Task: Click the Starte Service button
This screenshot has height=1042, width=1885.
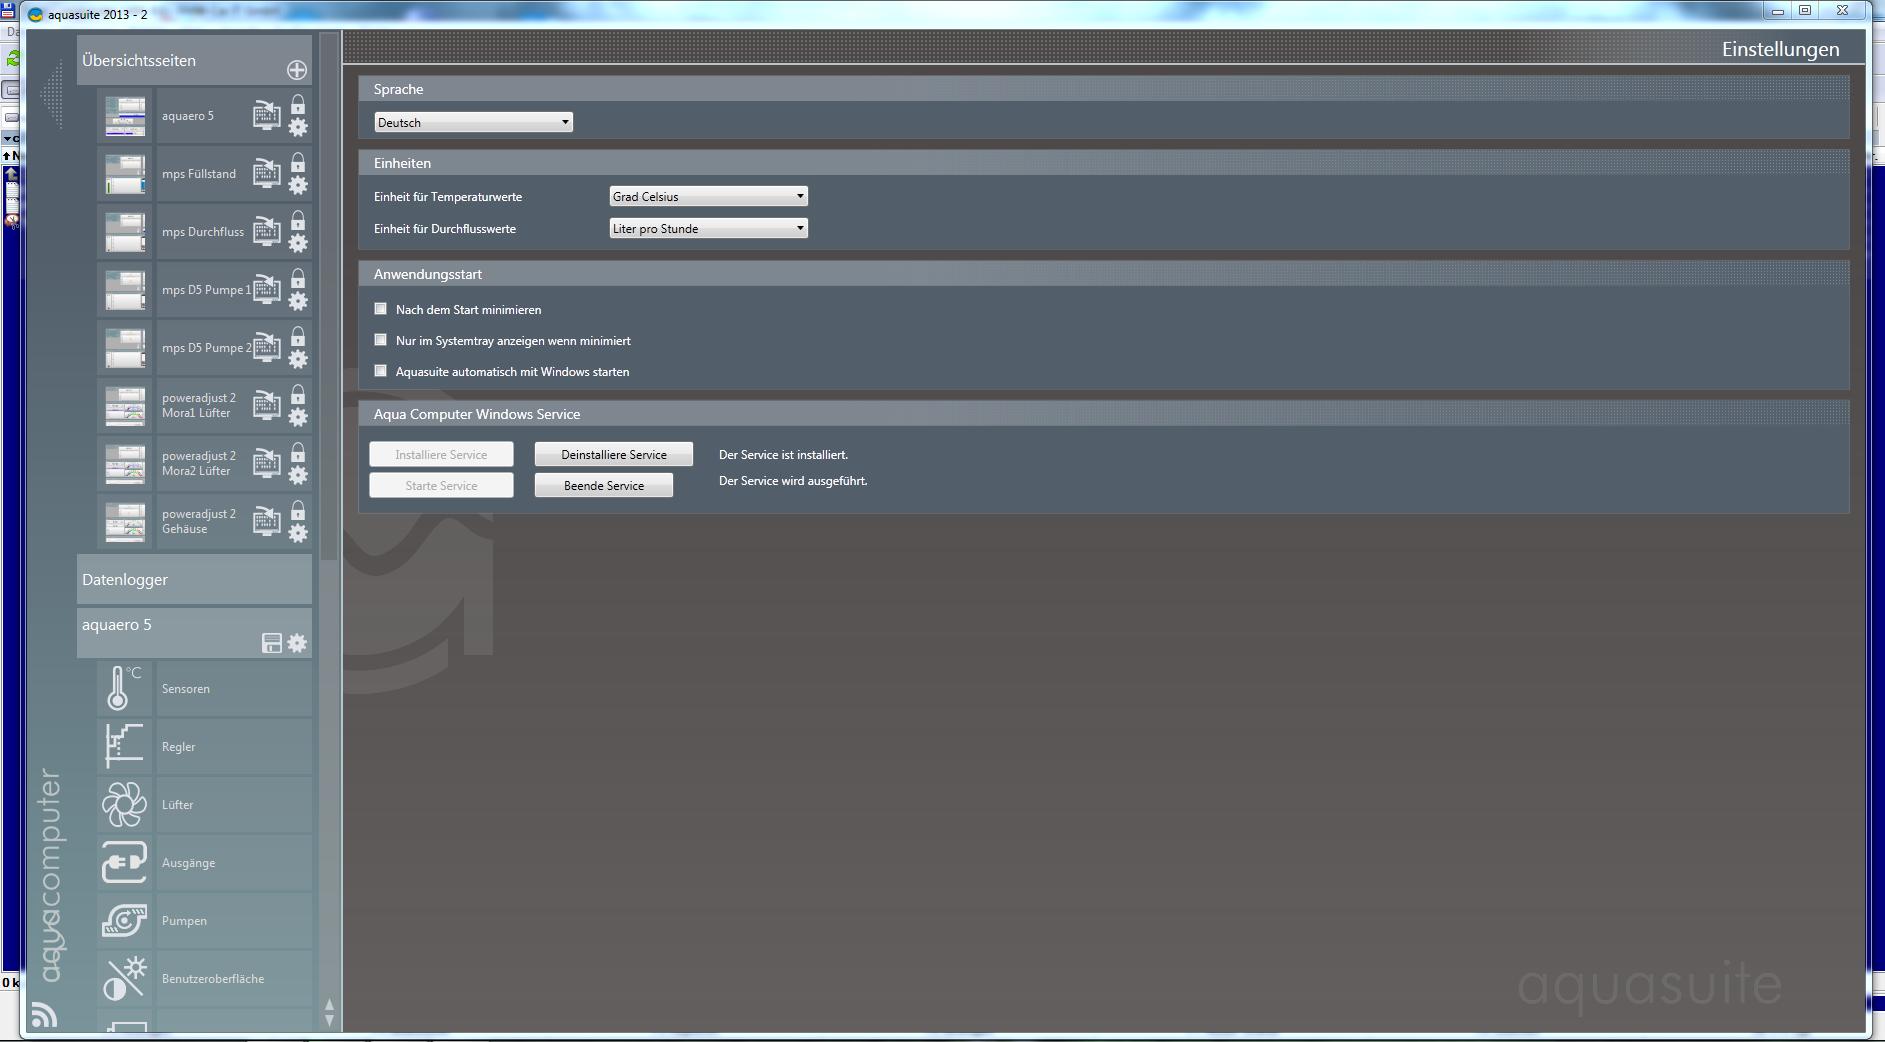Action: click(x=441, y=485)
